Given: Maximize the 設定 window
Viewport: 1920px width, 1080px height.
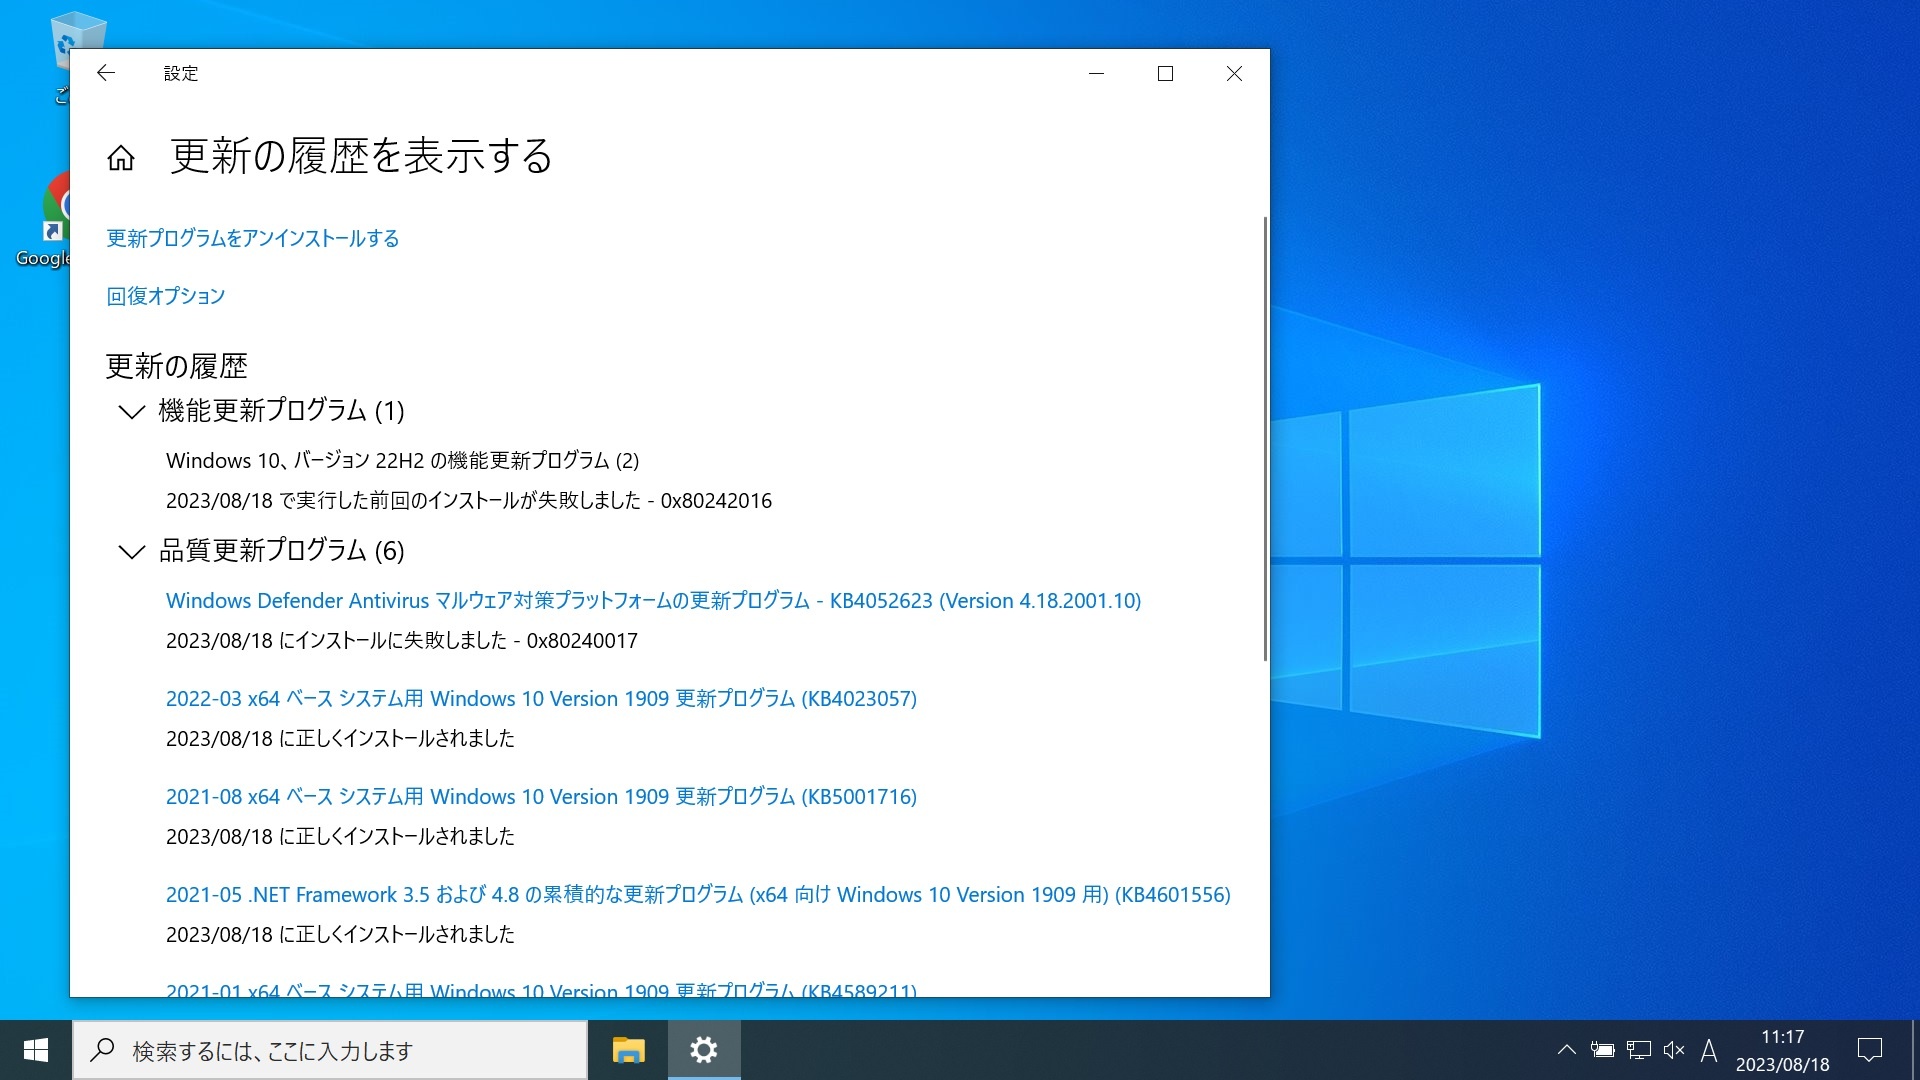Looking at the screenshot, I should pyautogui.click(x=1165, y=73).
